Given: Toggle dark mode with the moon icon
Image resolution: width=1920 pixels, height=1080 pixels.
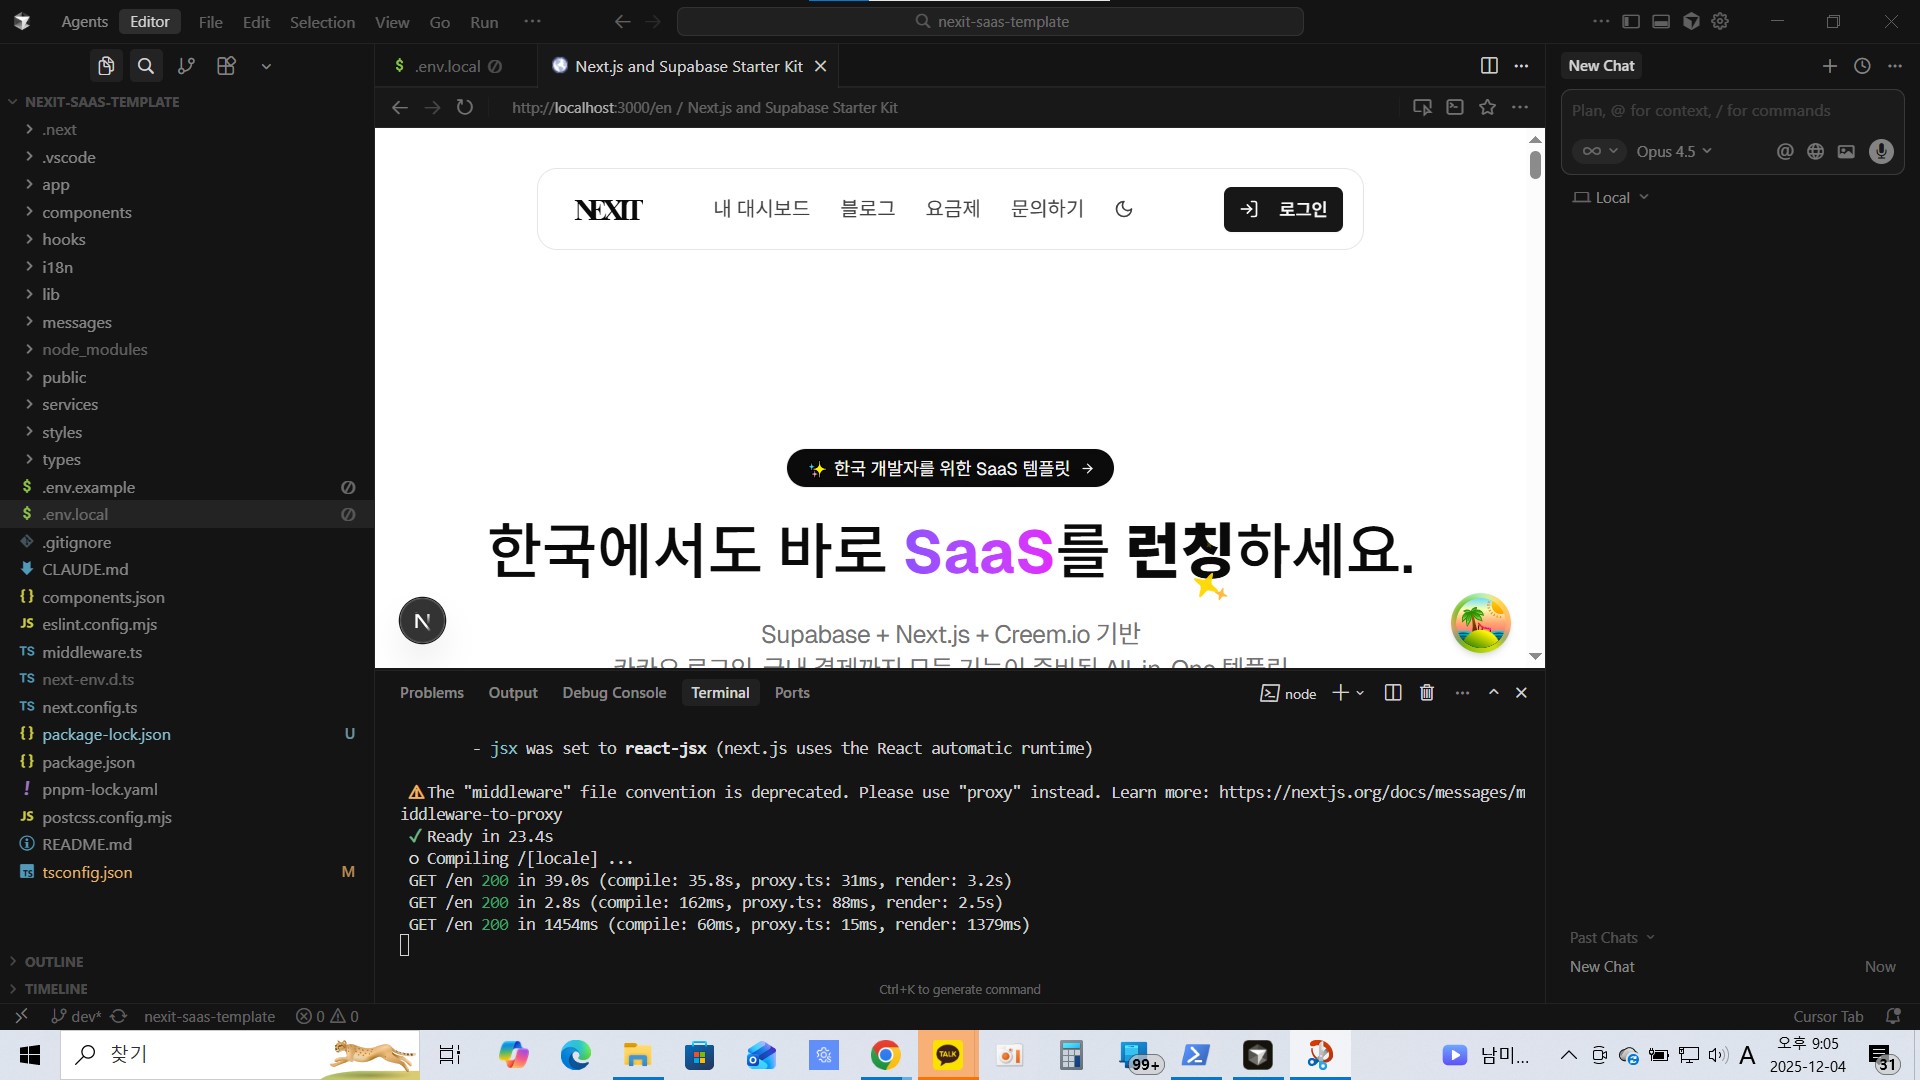Looking at the screenshot, I should (1124, 209).
